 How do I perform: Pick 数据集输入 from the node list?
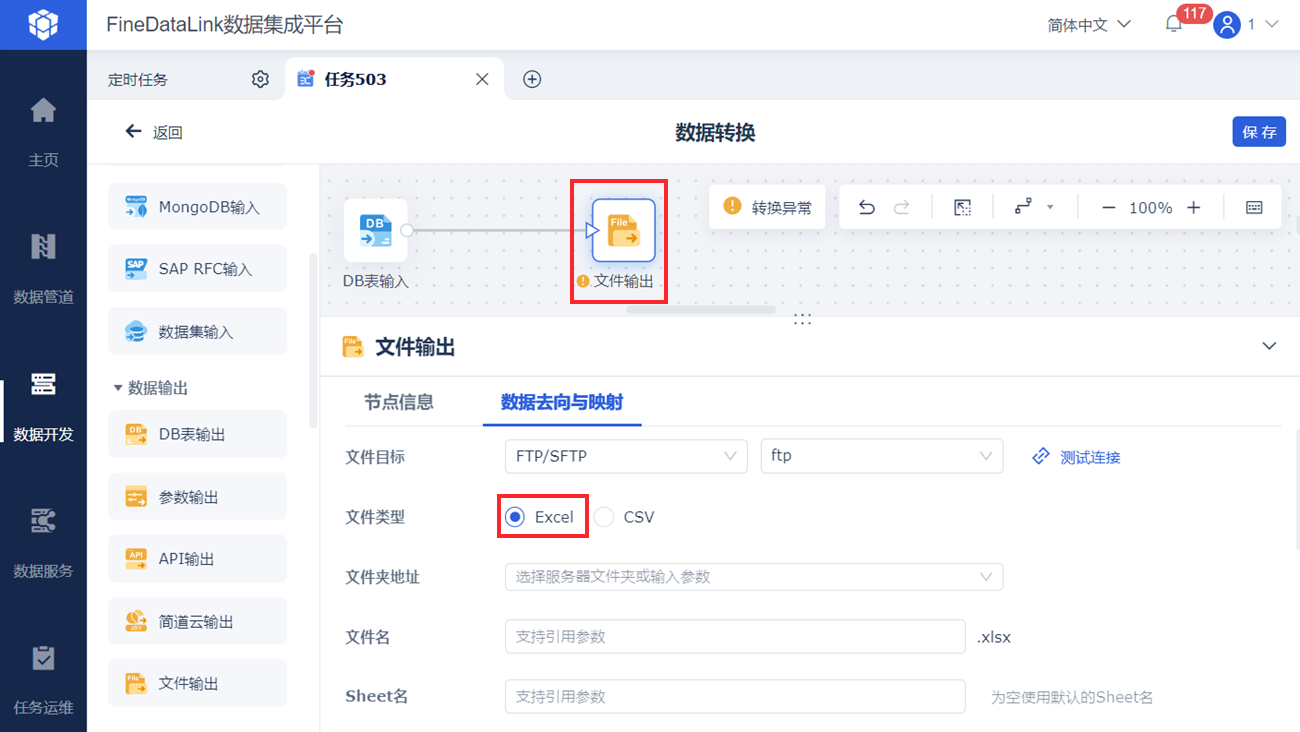pyautogui.click(x=197, y=331)
